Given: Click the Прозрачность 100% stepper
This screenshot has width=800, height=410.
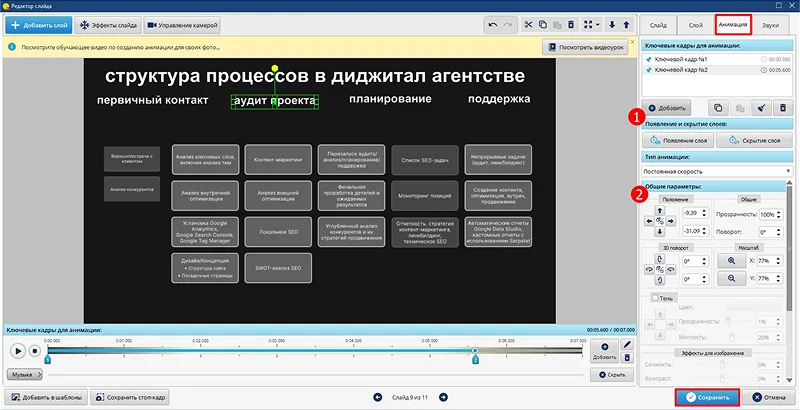Looking at the screenshot, I should [770, 215].
